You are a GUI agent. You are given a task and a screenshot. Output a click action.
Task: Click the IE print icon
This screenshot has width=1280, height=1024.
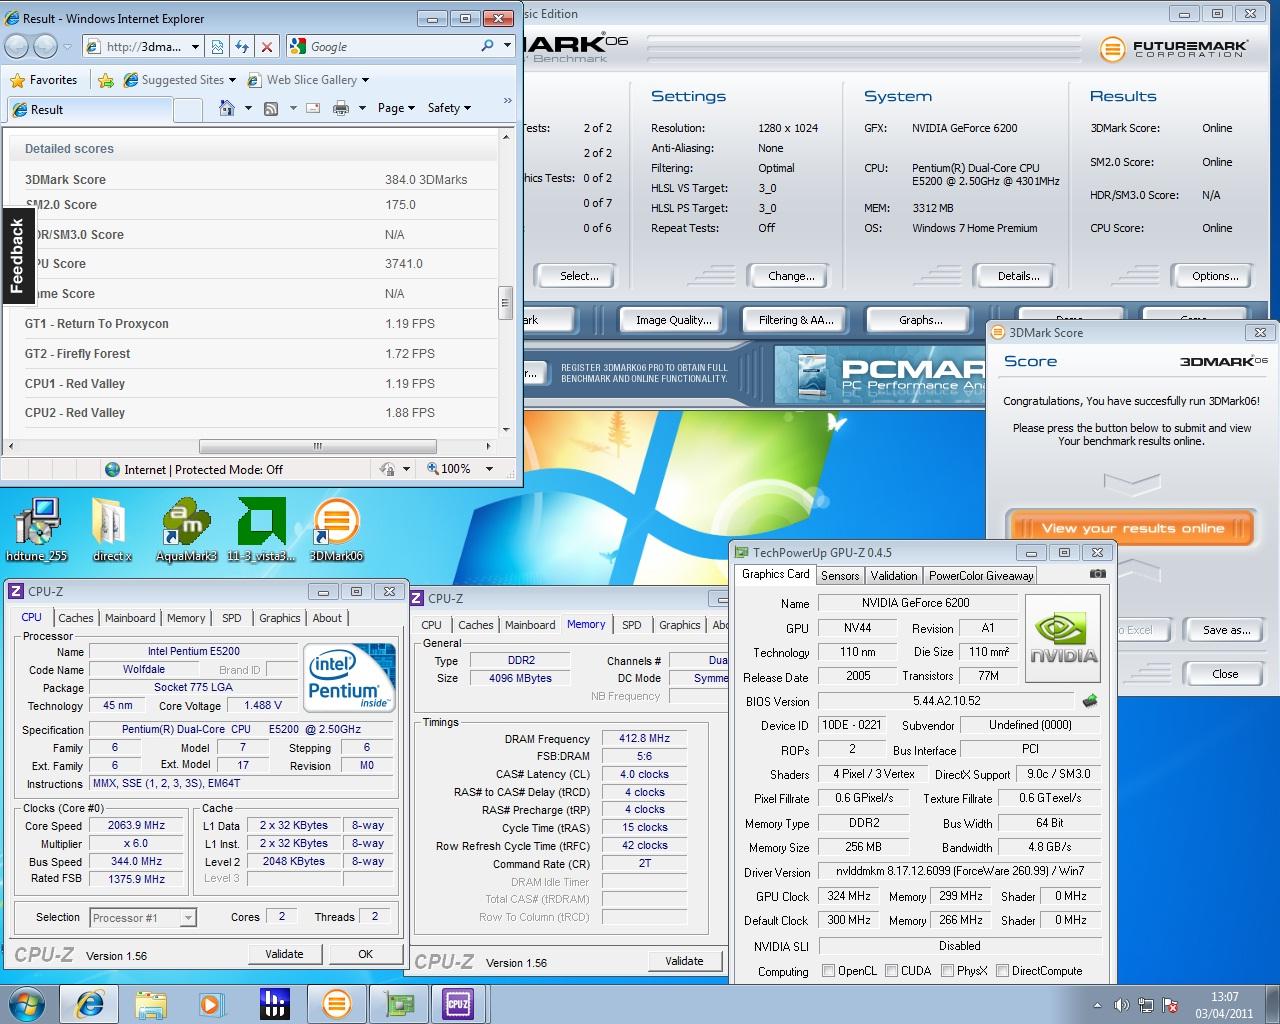pyautogui.click(x=341, y=108)
